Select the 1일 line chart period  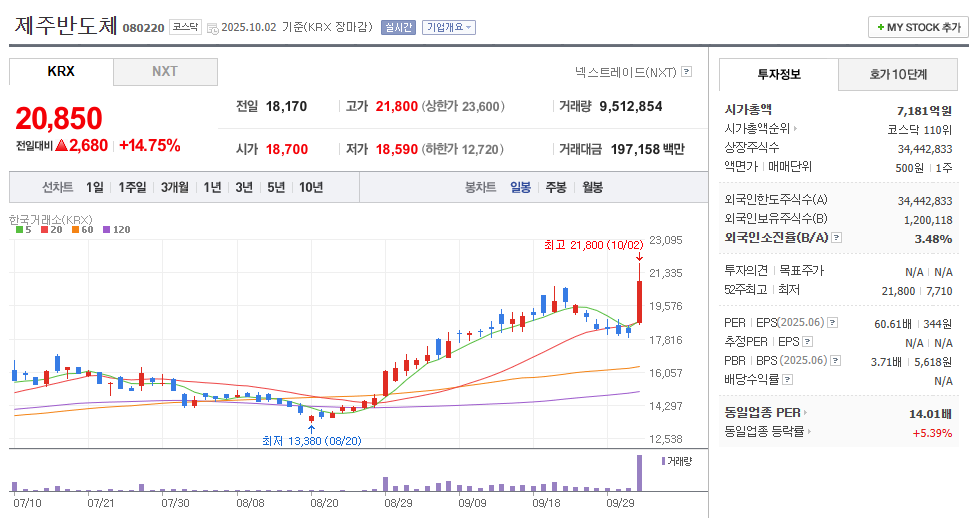(95, 187)
